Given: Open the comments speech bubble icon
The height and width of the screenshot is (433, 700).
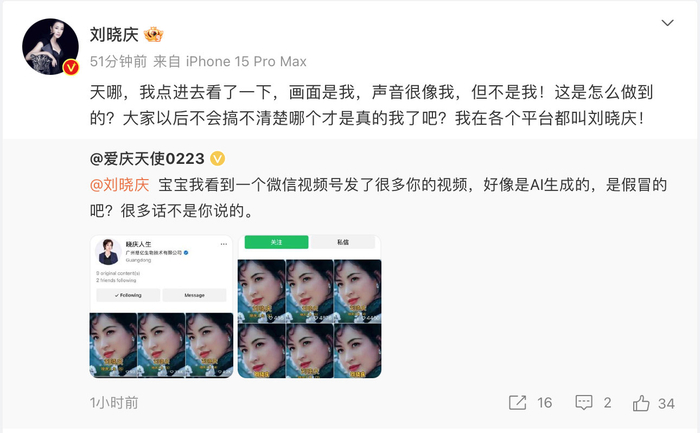Looking at the screenshot, I should (584, 403).
